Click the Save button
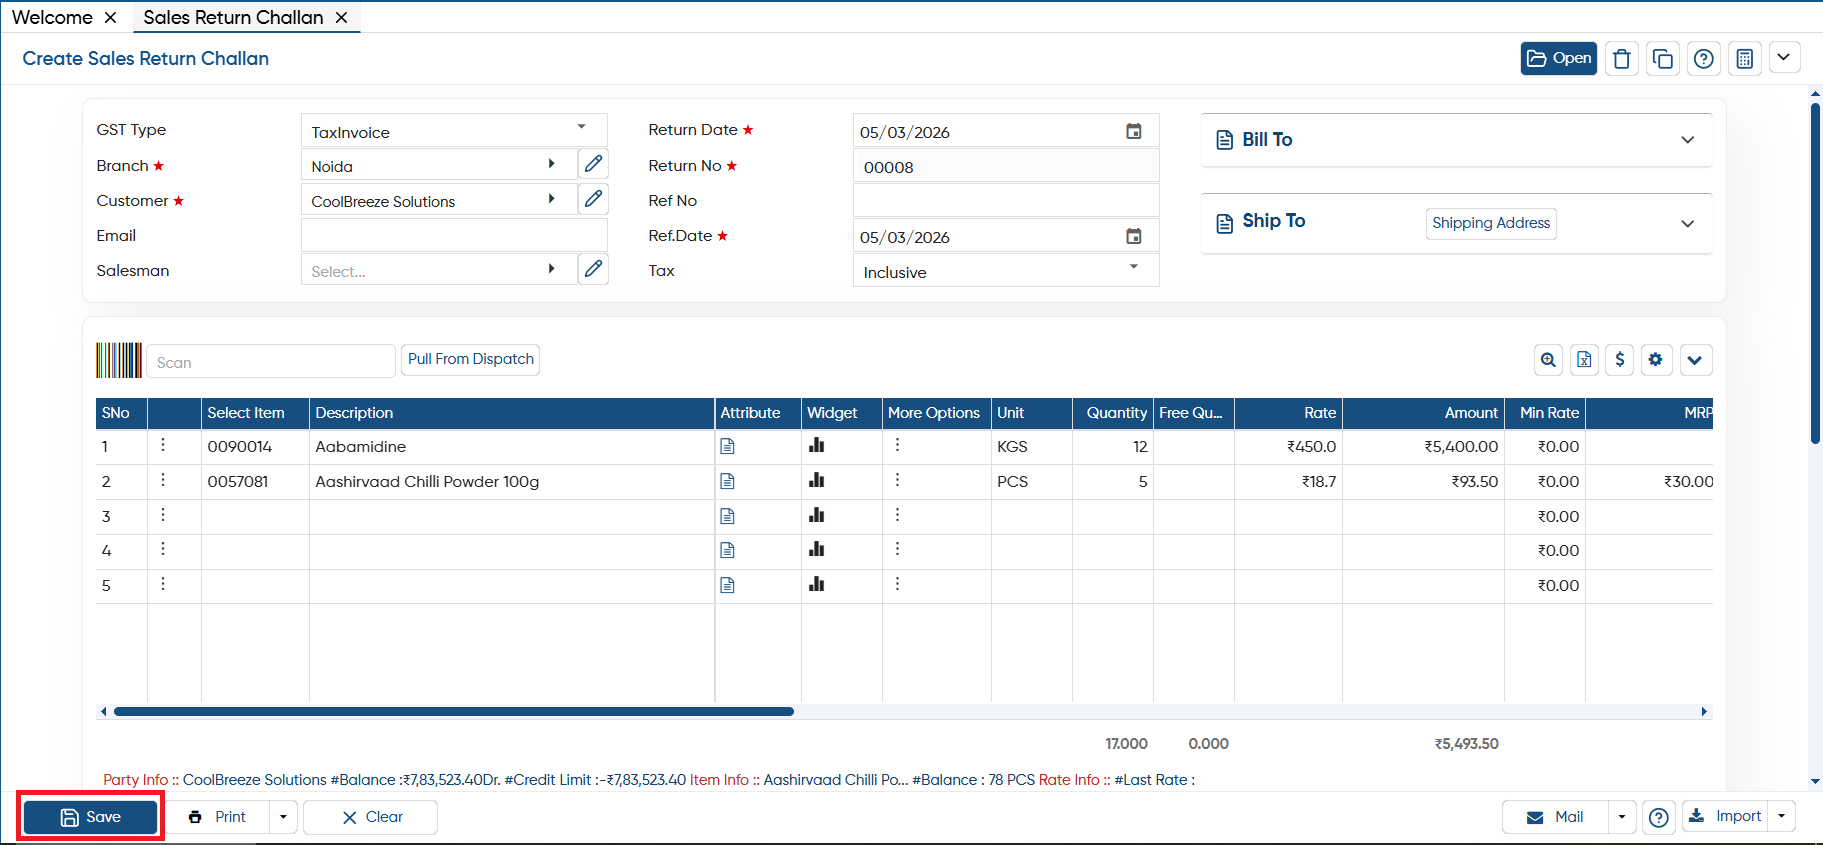 click(x=91, y=817)
